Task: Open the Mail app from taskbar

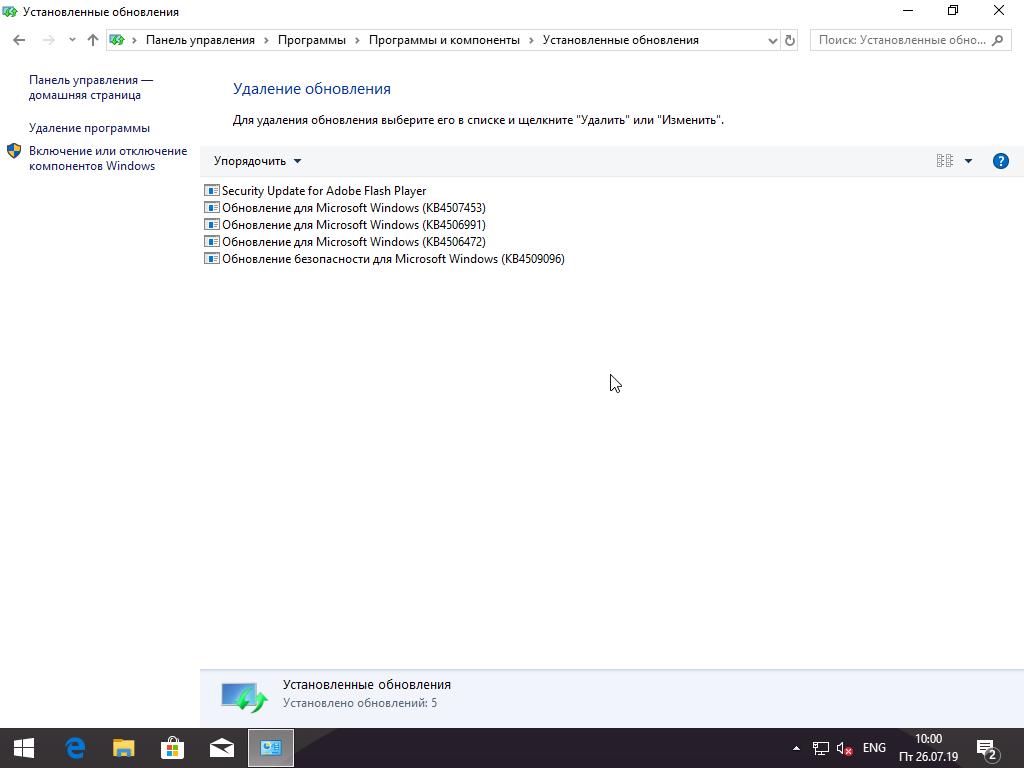Action: coord(221,748)
